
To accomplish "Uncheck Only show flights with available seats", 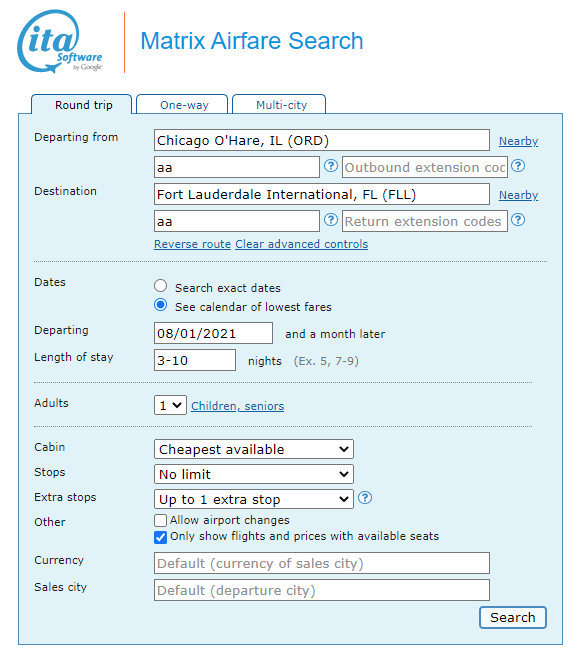I will (x=160, y=537).
